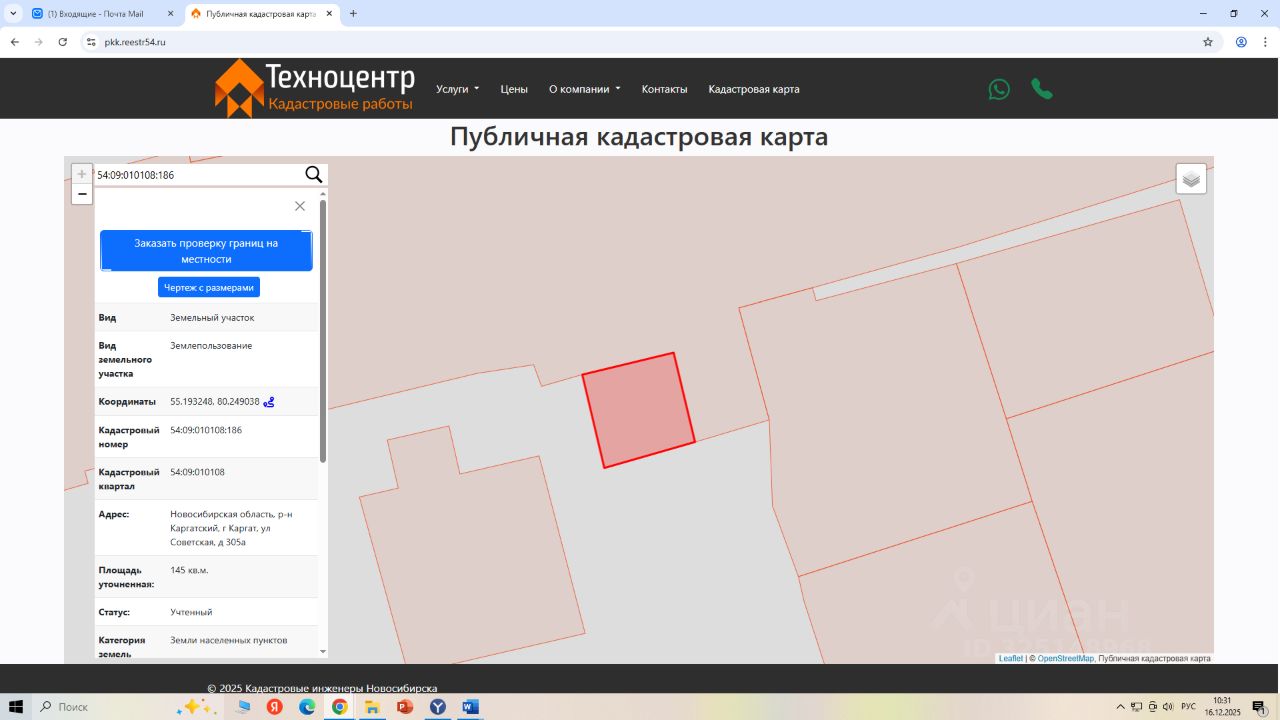Viewport: 1280px width, 720px height.
Task: Click the highlighted red parcel on the map
Action: (638, 410)
